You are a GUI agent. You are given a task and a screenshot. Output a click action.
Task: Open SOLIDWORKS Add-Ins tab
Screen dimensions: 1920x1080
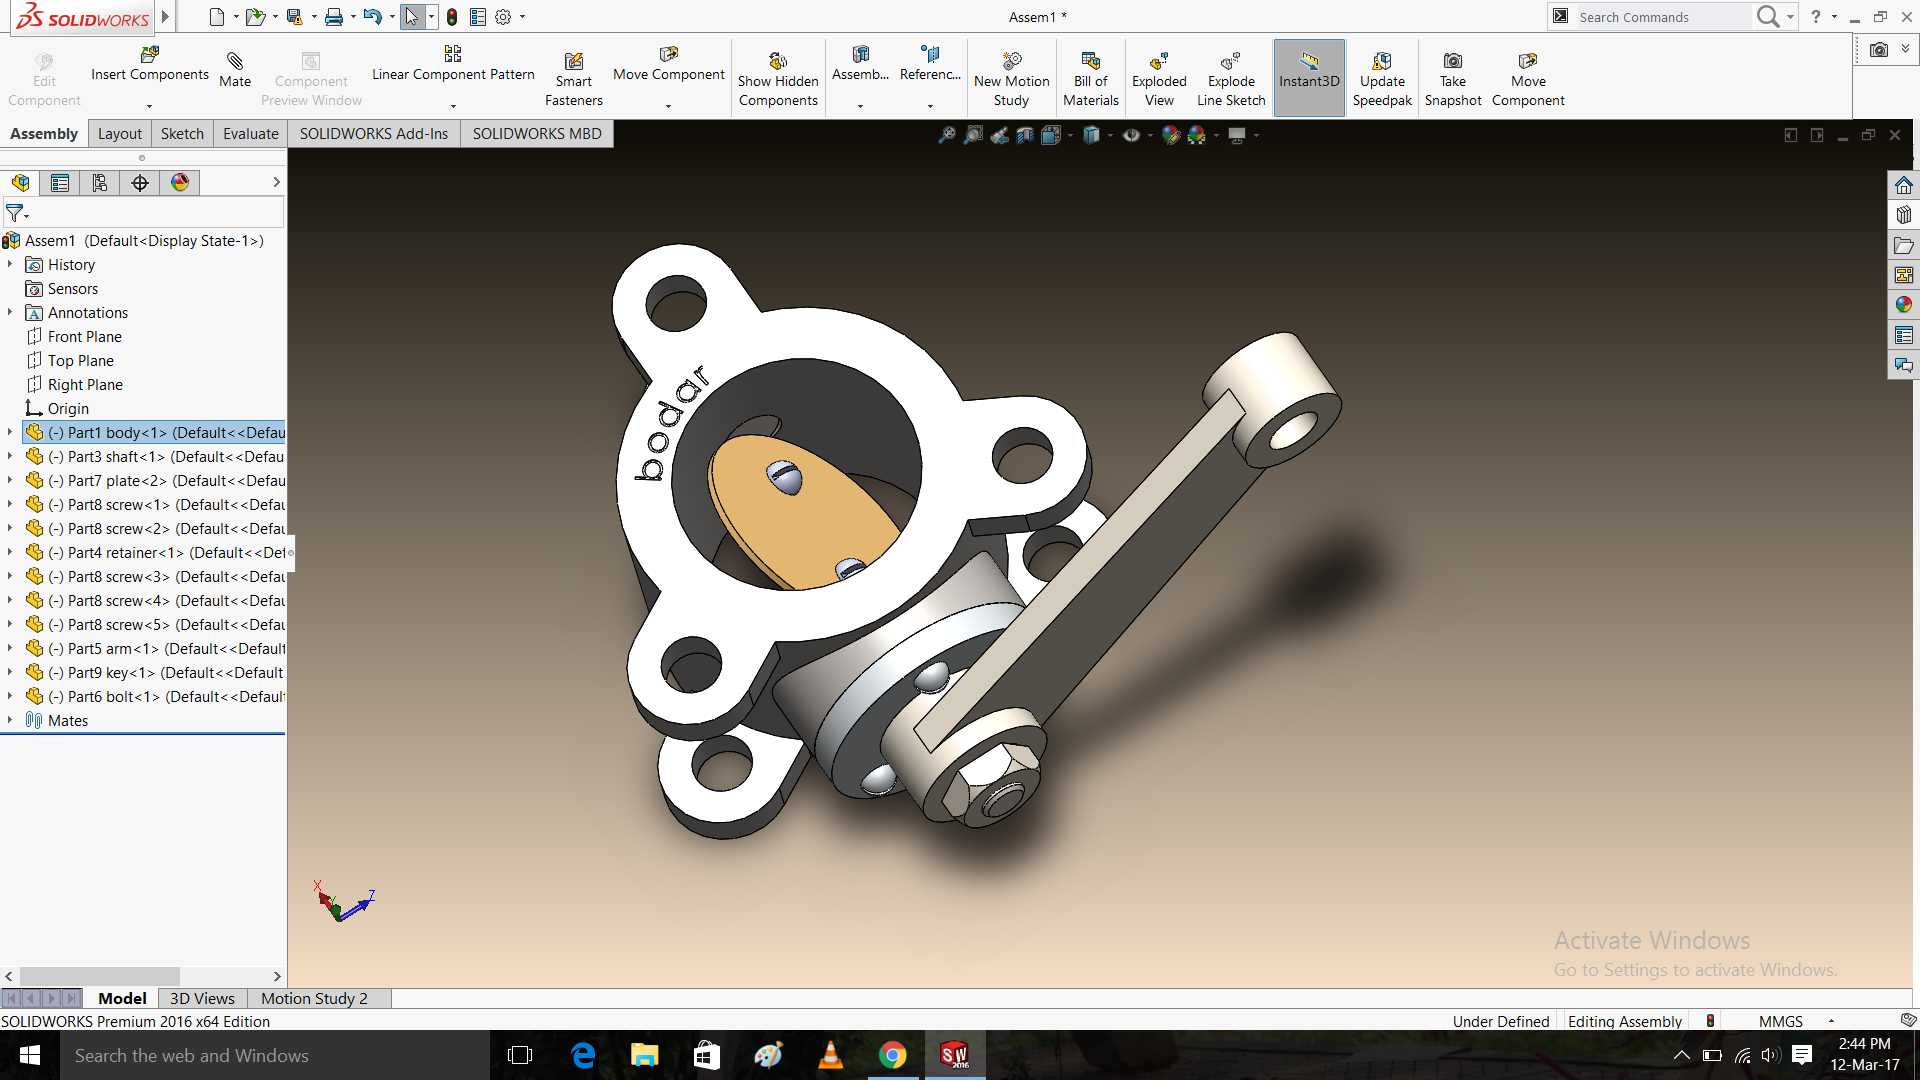374,134
